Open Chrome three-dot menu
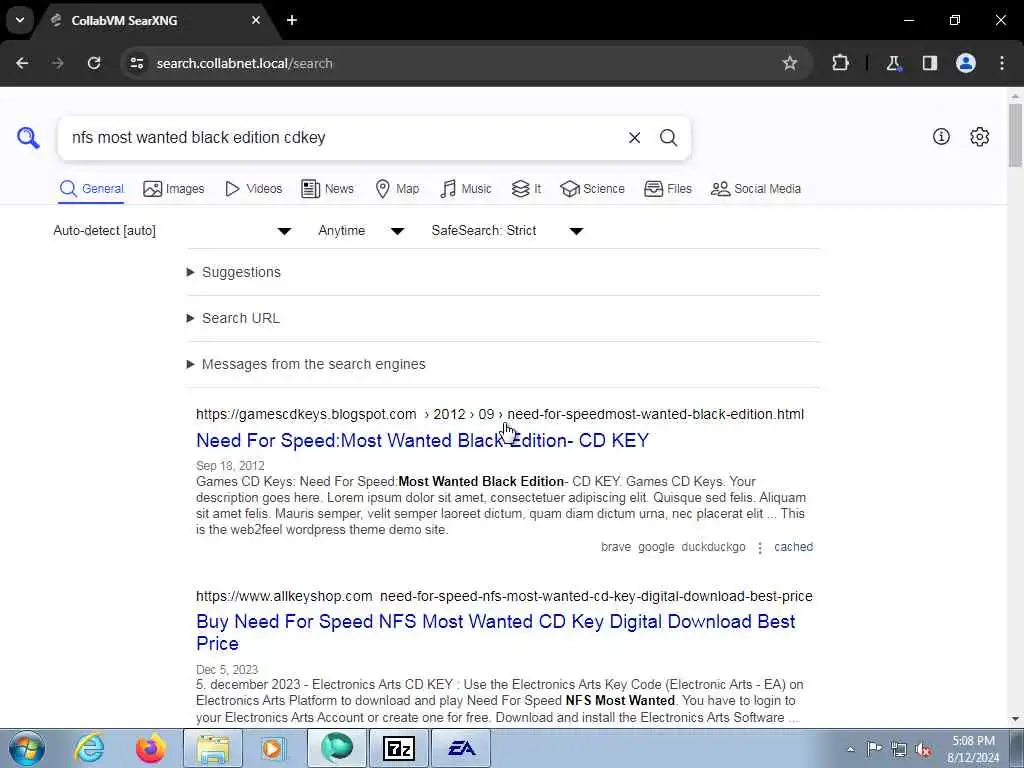Image resolution: width=1024 pixels, height=768 pixels. pyautogui.click(x=1002, y=63)
